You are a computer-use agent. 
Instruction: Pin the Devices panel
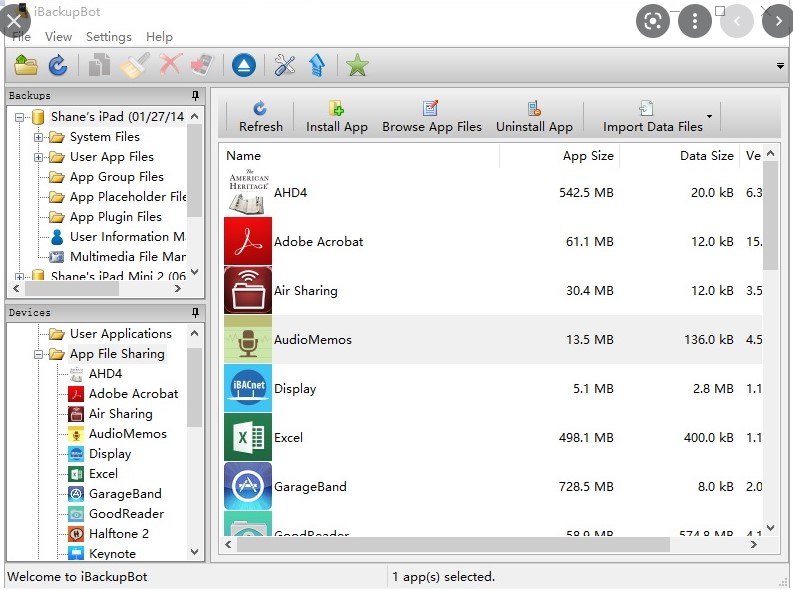click(195, 312)
